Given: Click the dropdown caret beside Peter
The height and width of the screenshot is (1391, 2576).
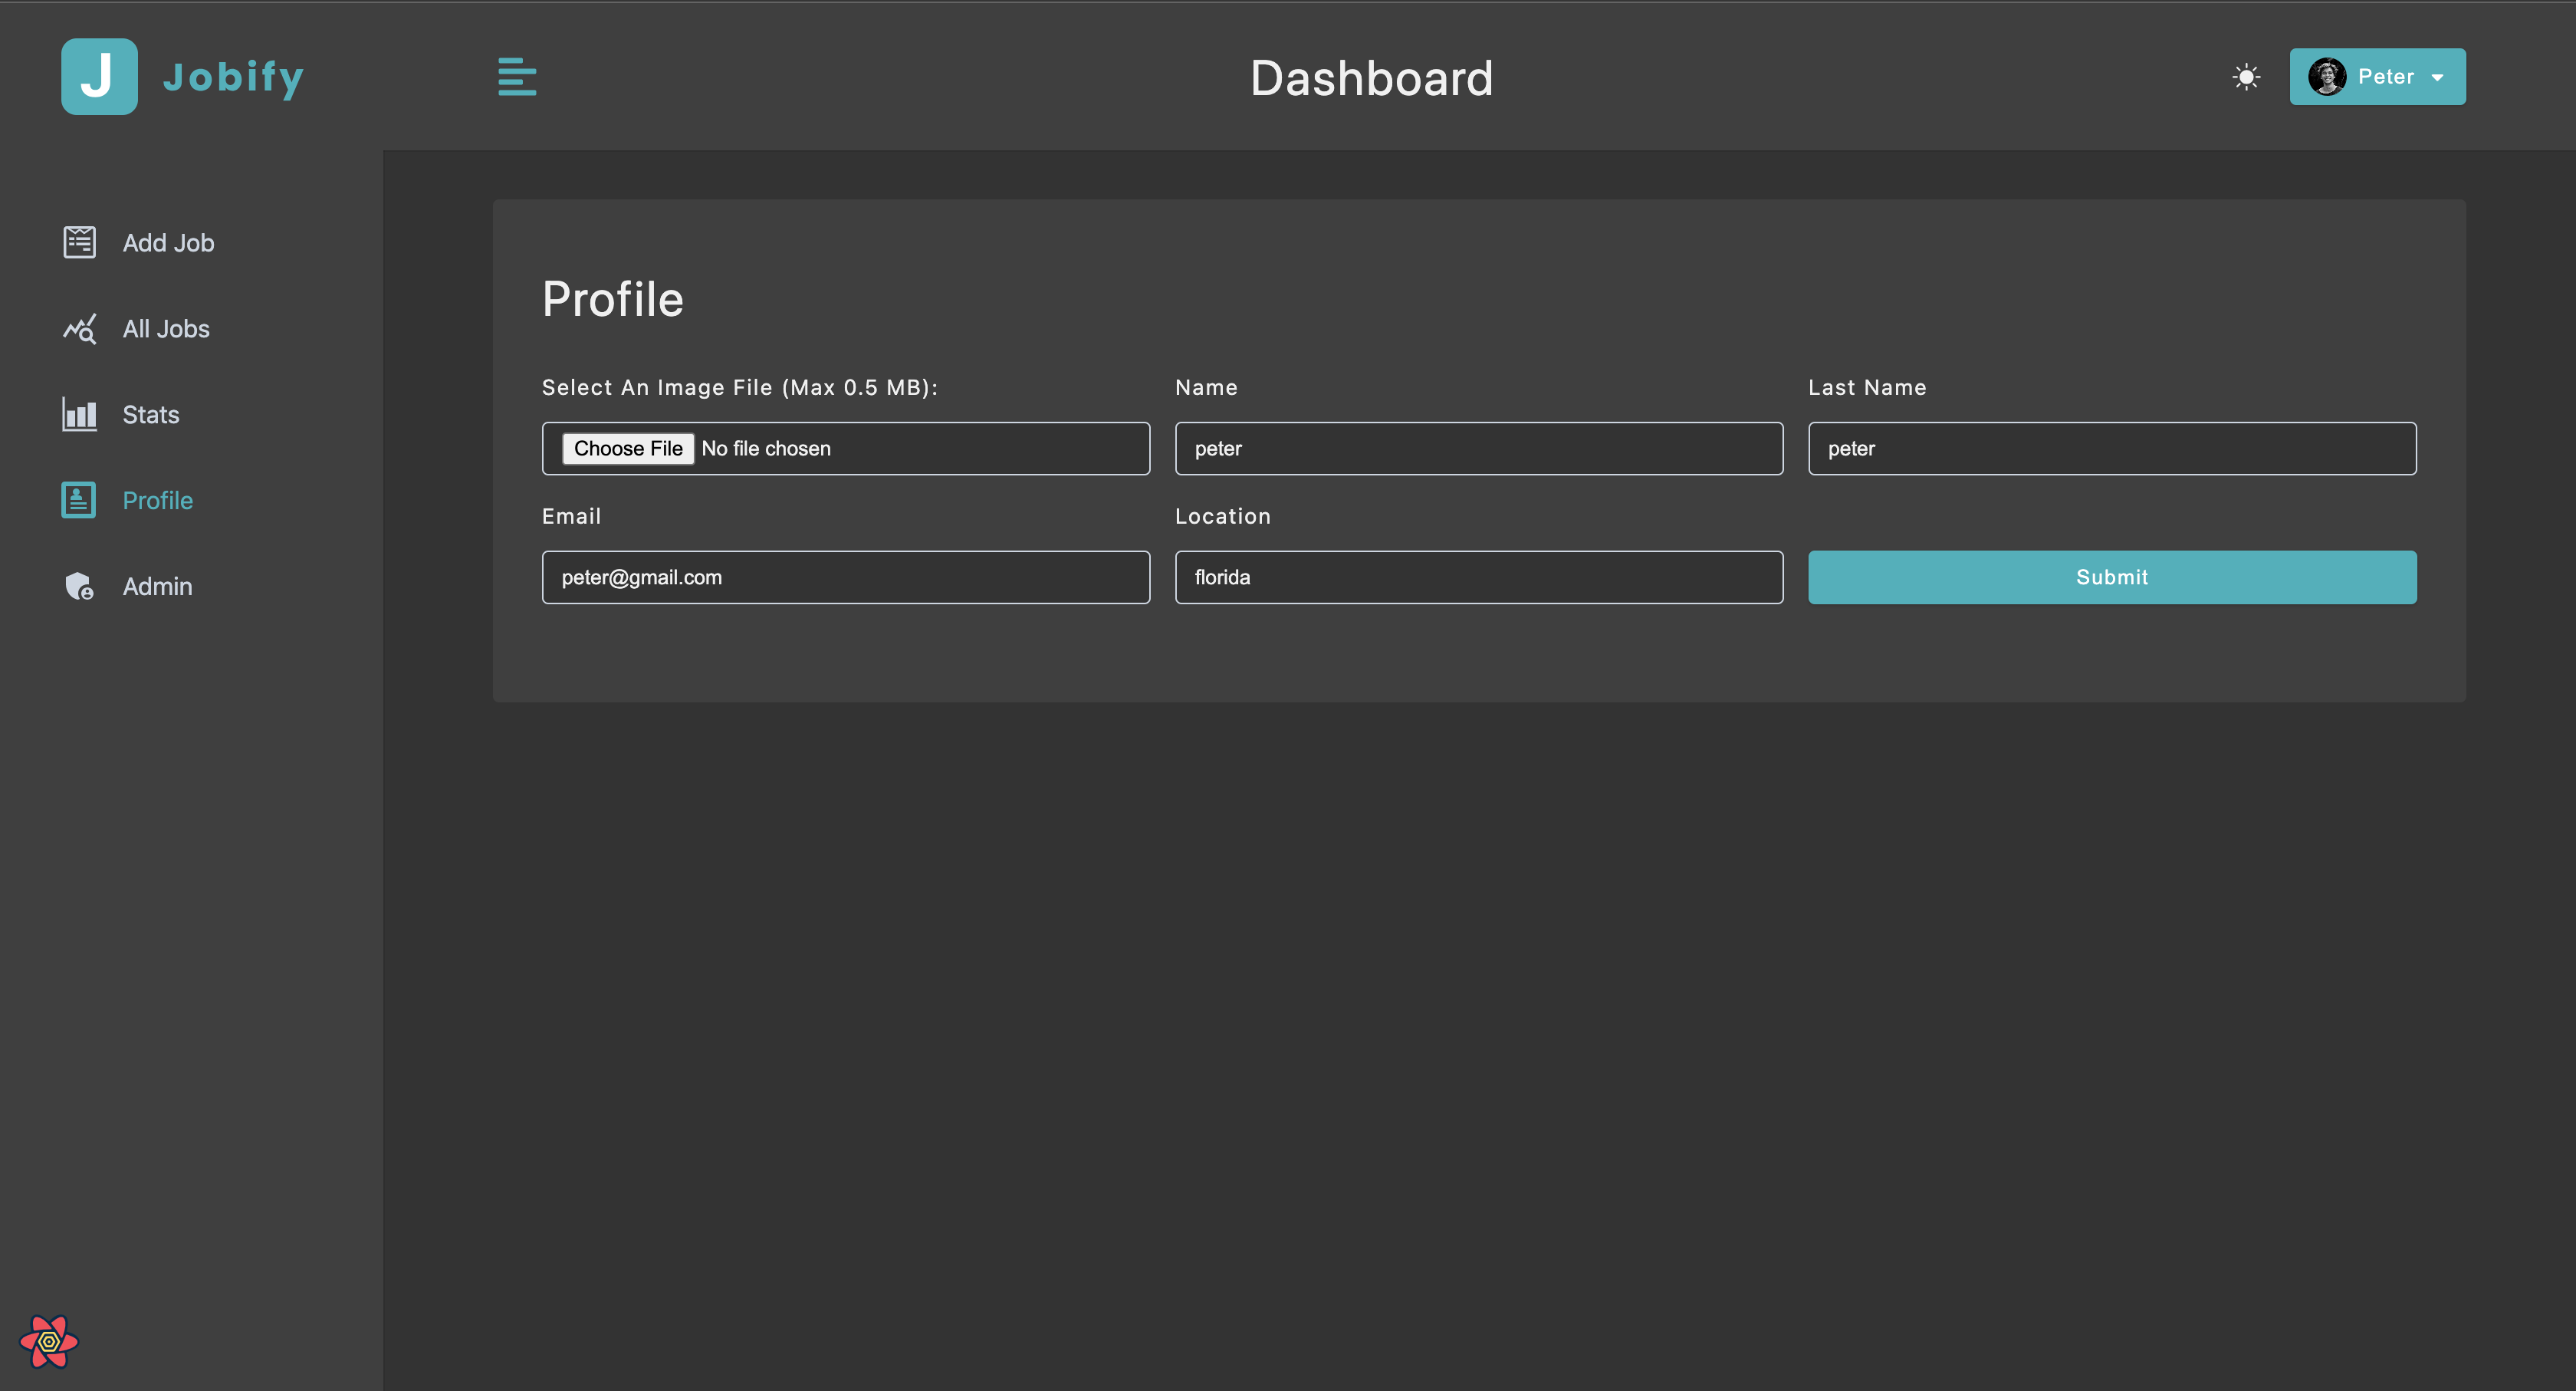Looking at the screenshot, I should click(2437, 78).
